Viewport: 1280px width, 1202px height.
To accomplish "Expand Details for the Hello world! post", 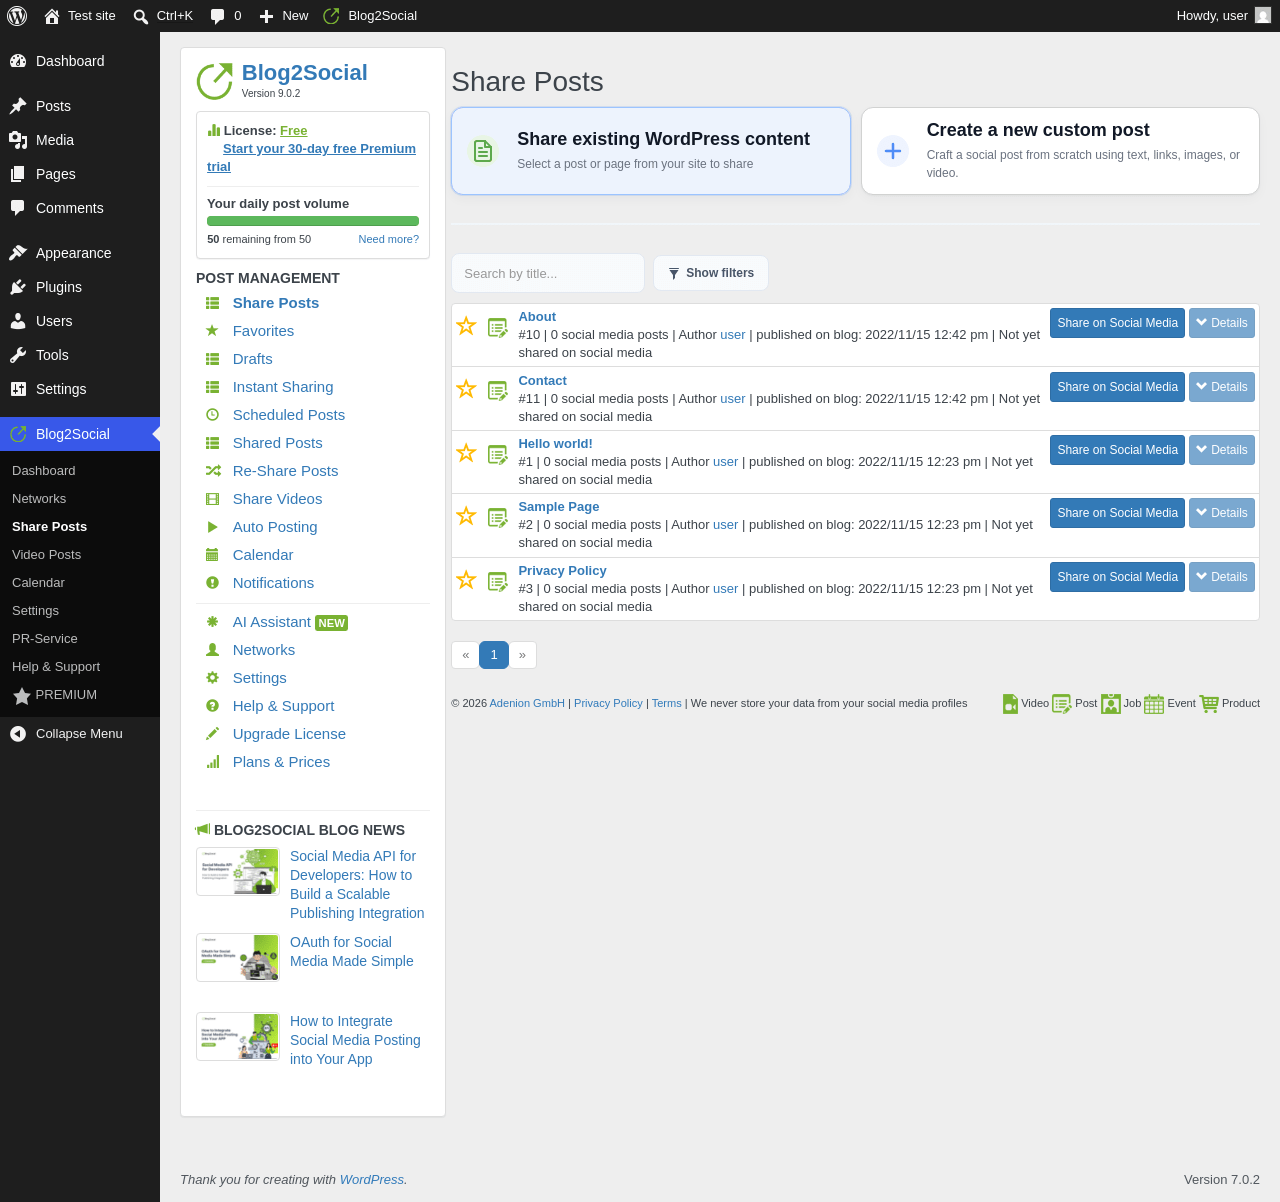I will click(x=1222, y=450).
